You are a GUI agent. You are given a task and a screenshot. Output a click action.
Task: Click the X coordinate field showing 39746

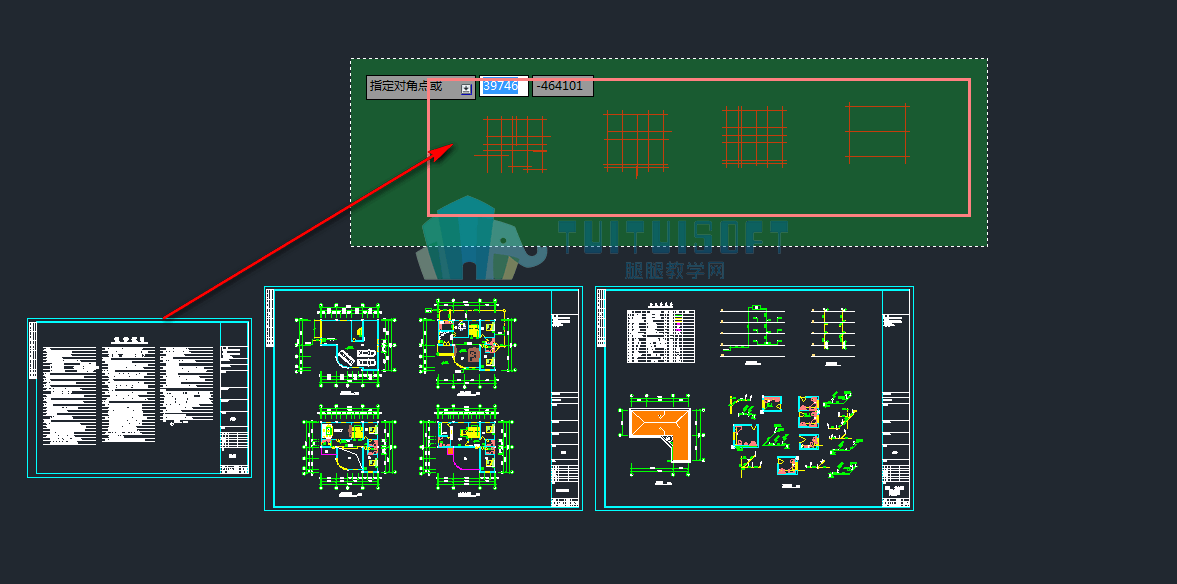(x=503, y=86)
